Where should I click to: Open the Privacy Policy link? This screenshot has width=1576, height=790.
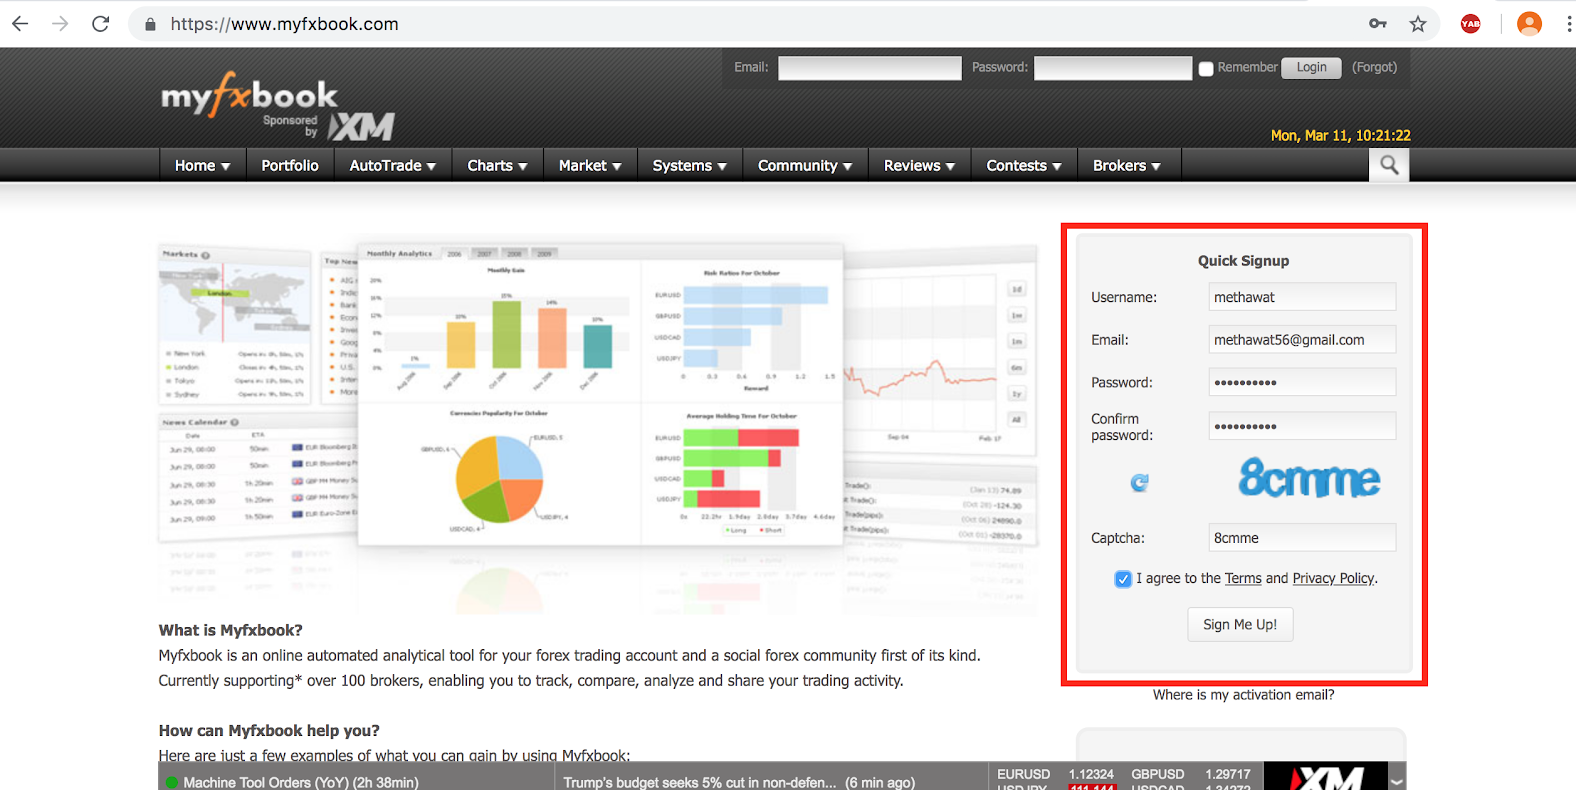point(1333,578)
